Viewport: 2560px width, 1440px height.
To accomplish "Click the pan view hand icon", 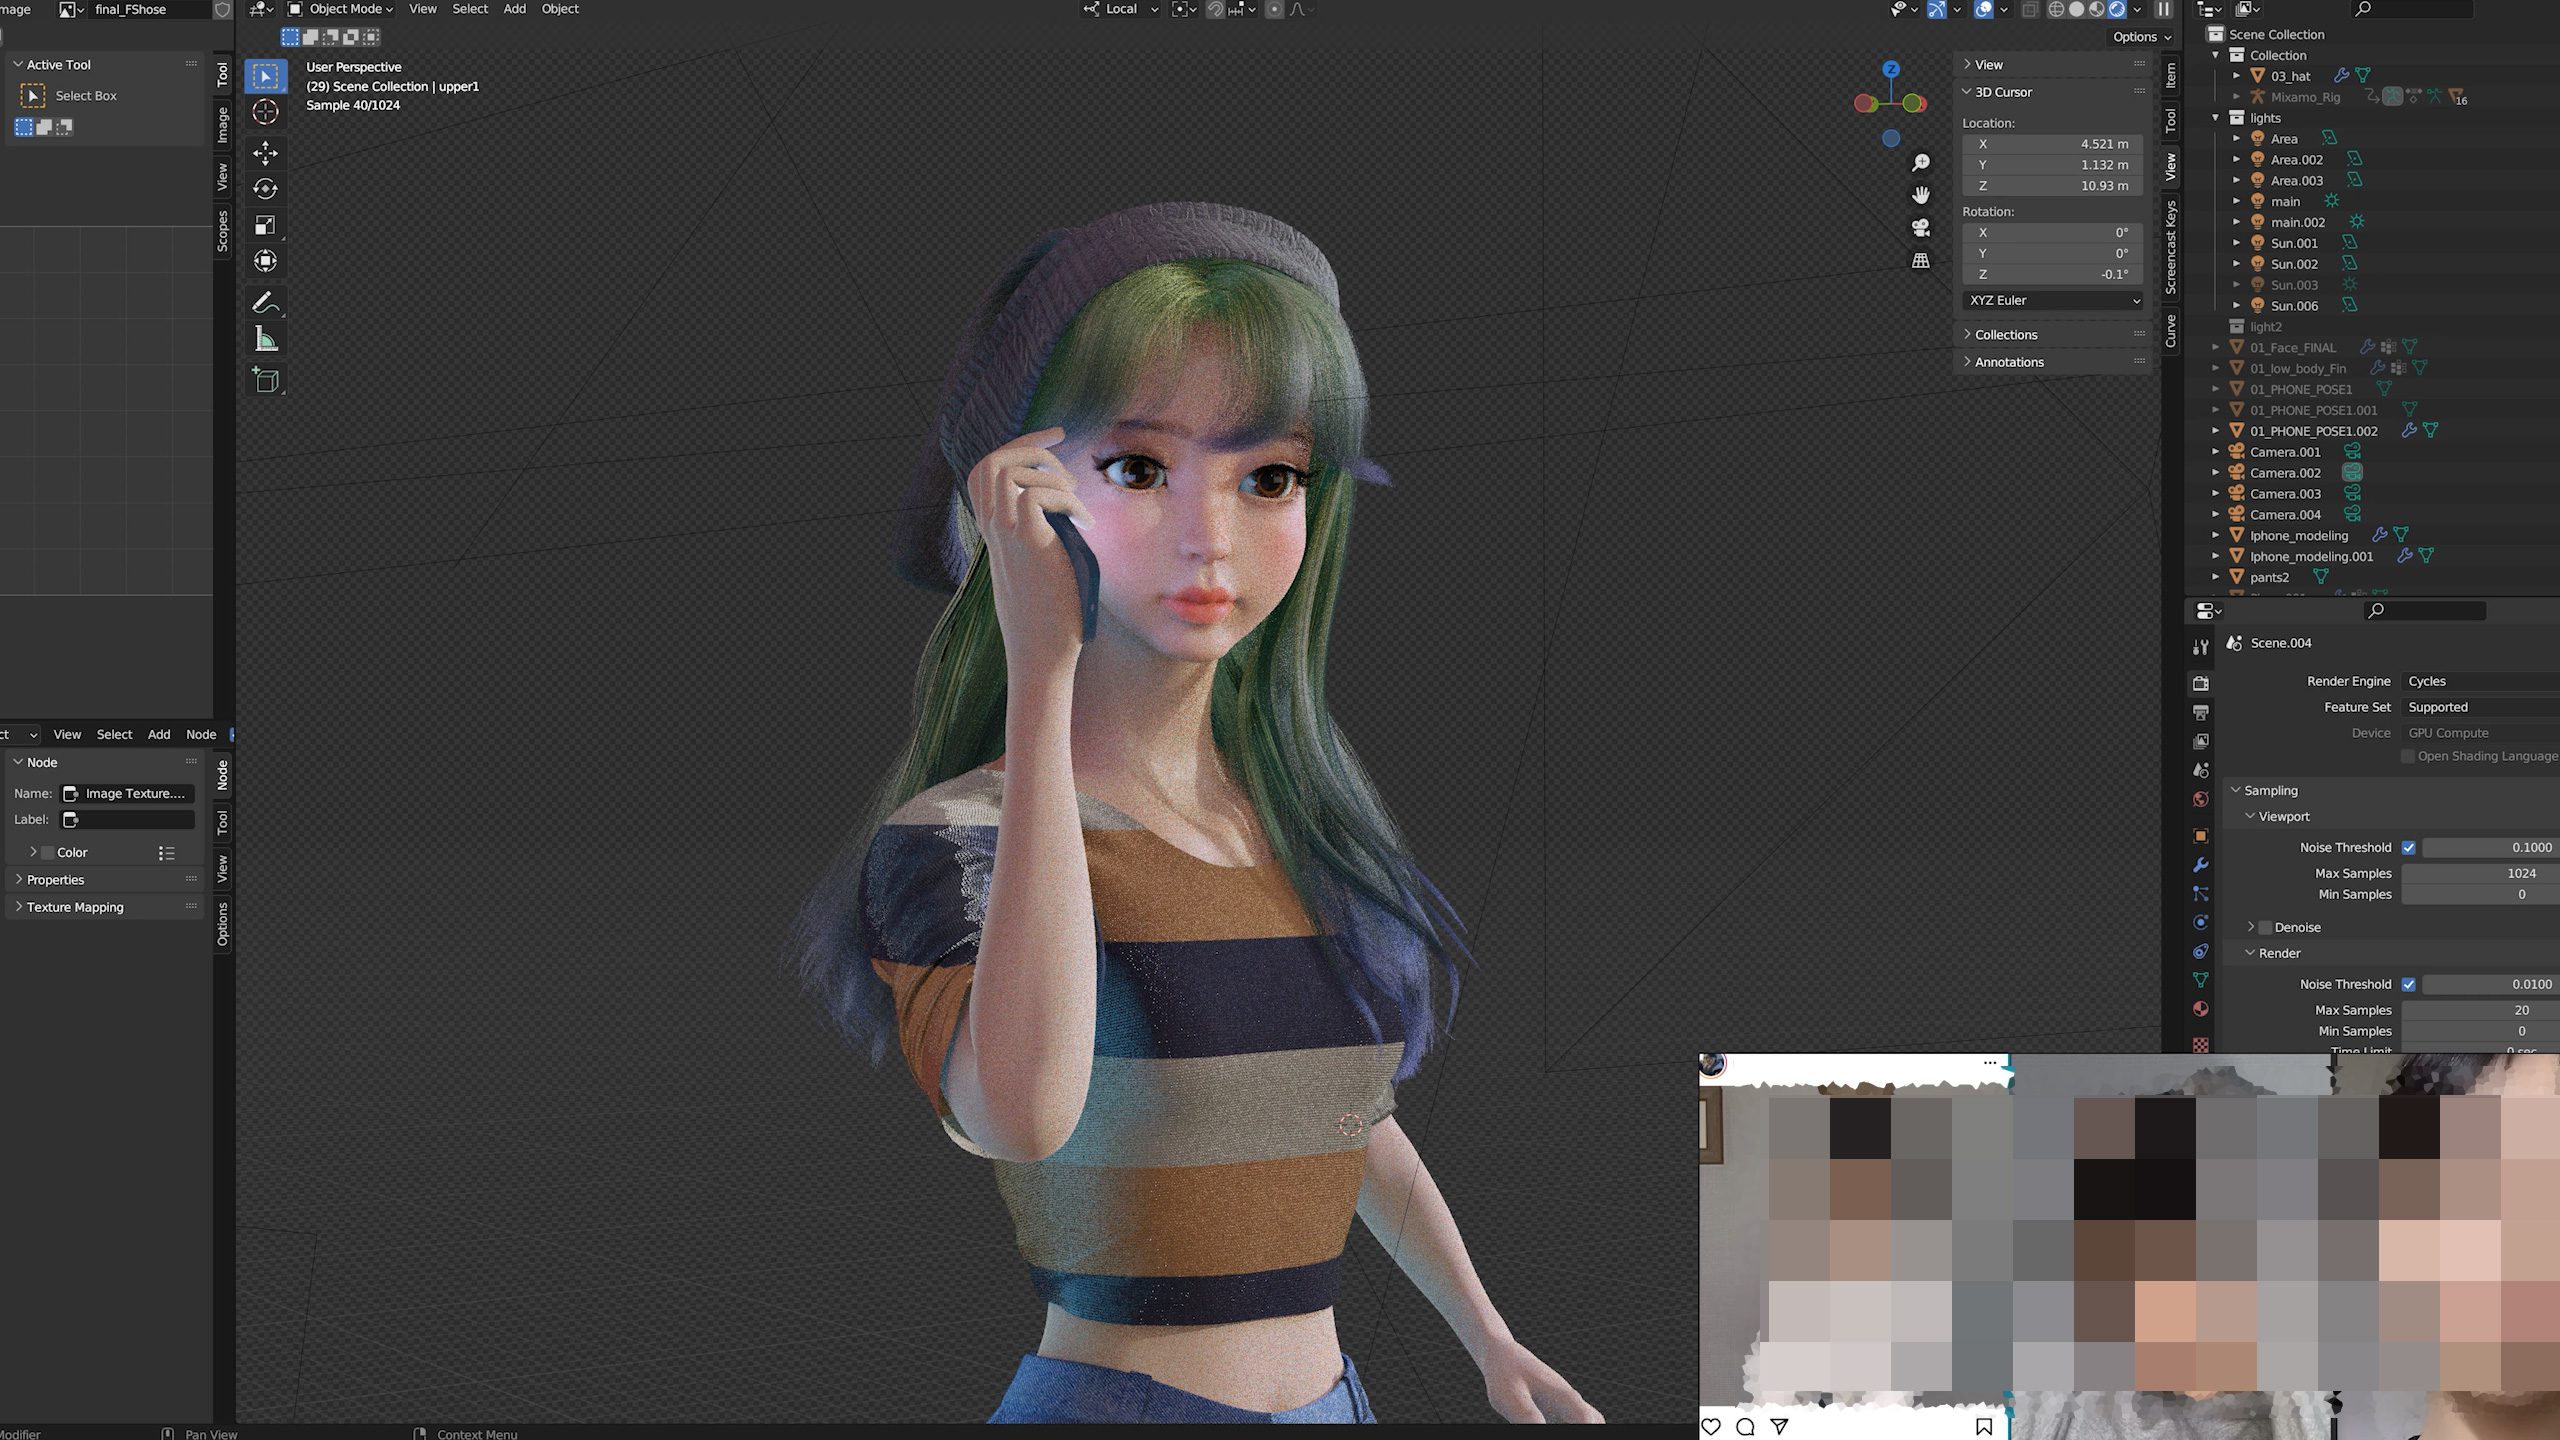I will click(x=1921, y=195).
